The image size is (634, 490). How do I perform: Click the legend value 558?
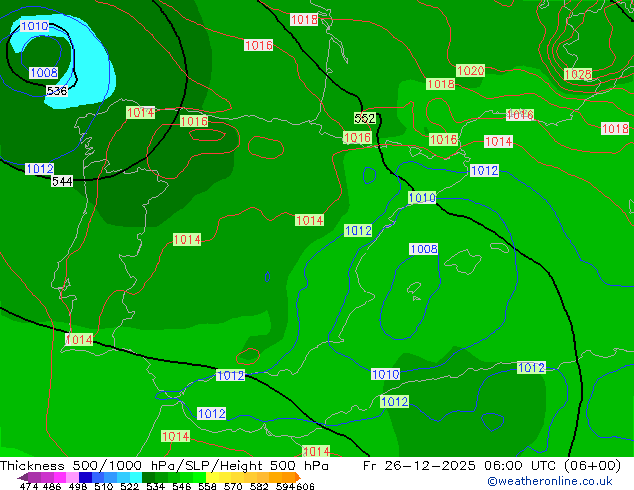coord(207,486)
